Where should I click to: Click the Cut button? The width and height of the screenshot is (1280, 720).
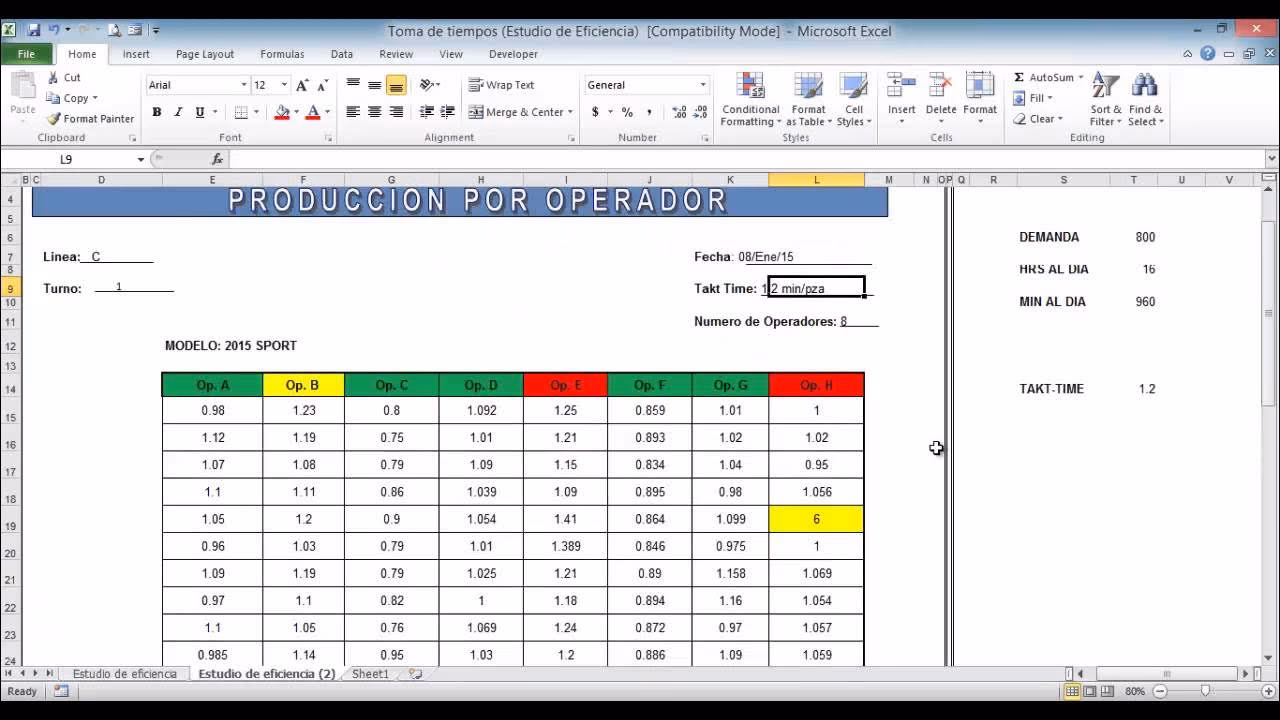pyautogui.click(x=64, y=77)
